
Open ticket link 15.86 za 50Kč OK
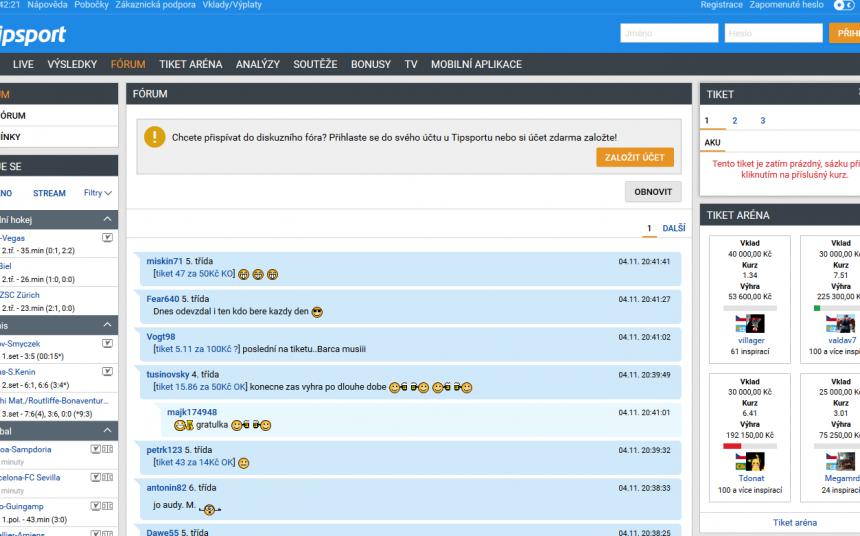pos(200,387)
